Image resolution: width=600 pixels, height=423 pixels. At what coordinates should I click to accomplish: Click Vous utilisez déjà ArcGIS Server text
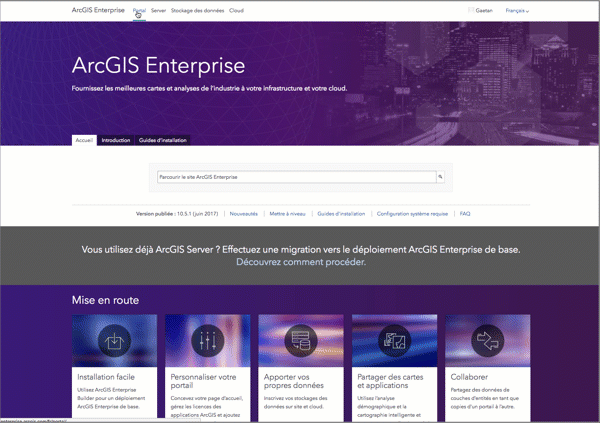301,250
